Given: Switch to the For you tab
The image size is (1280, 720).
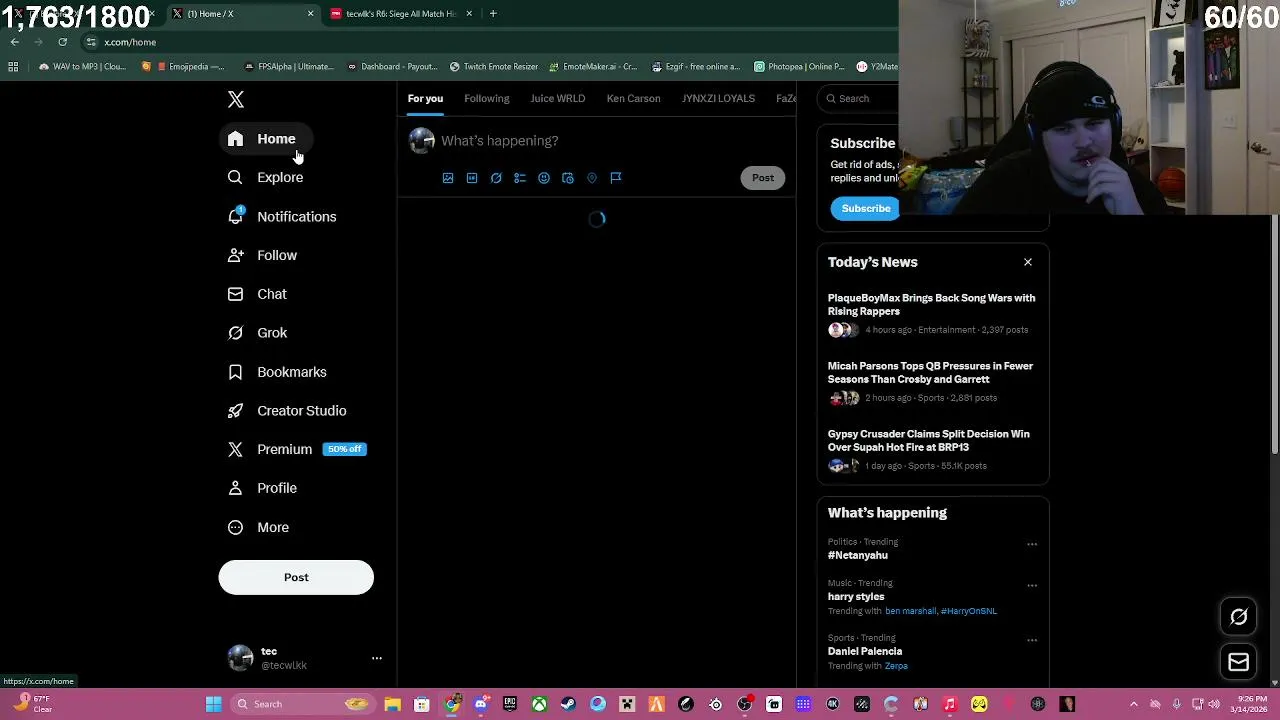Looking at the screenshot, I should tap(425, 98).
